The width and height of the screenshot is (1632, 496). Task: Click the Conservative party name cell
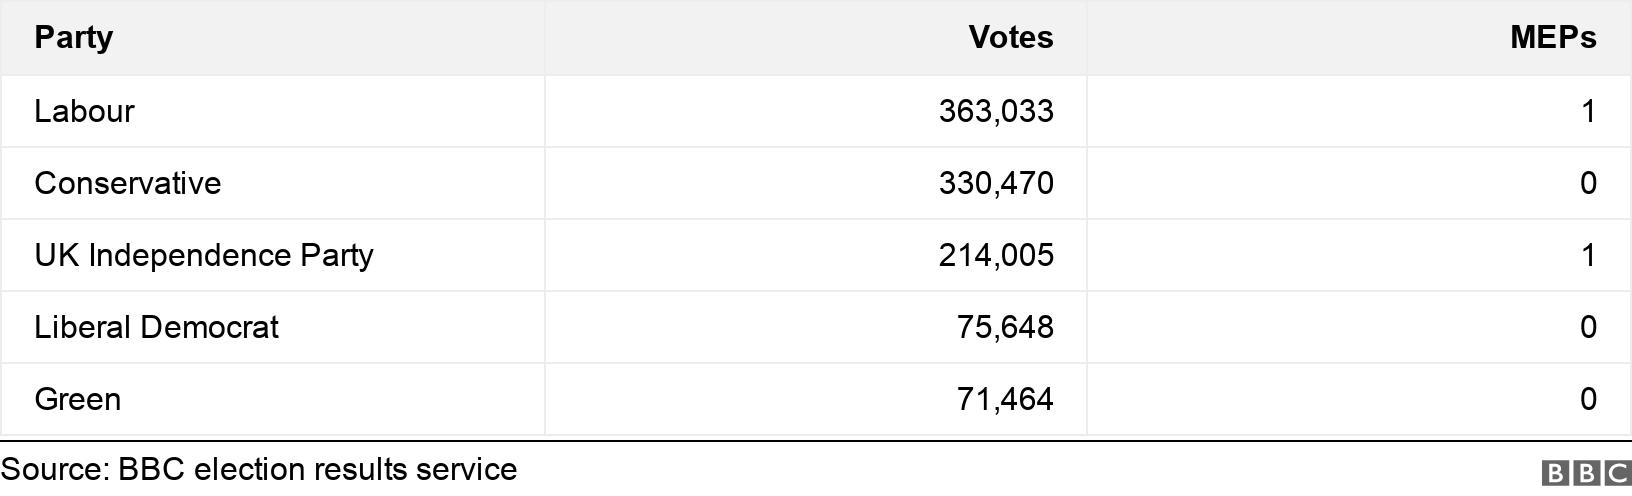click(128, 183)
